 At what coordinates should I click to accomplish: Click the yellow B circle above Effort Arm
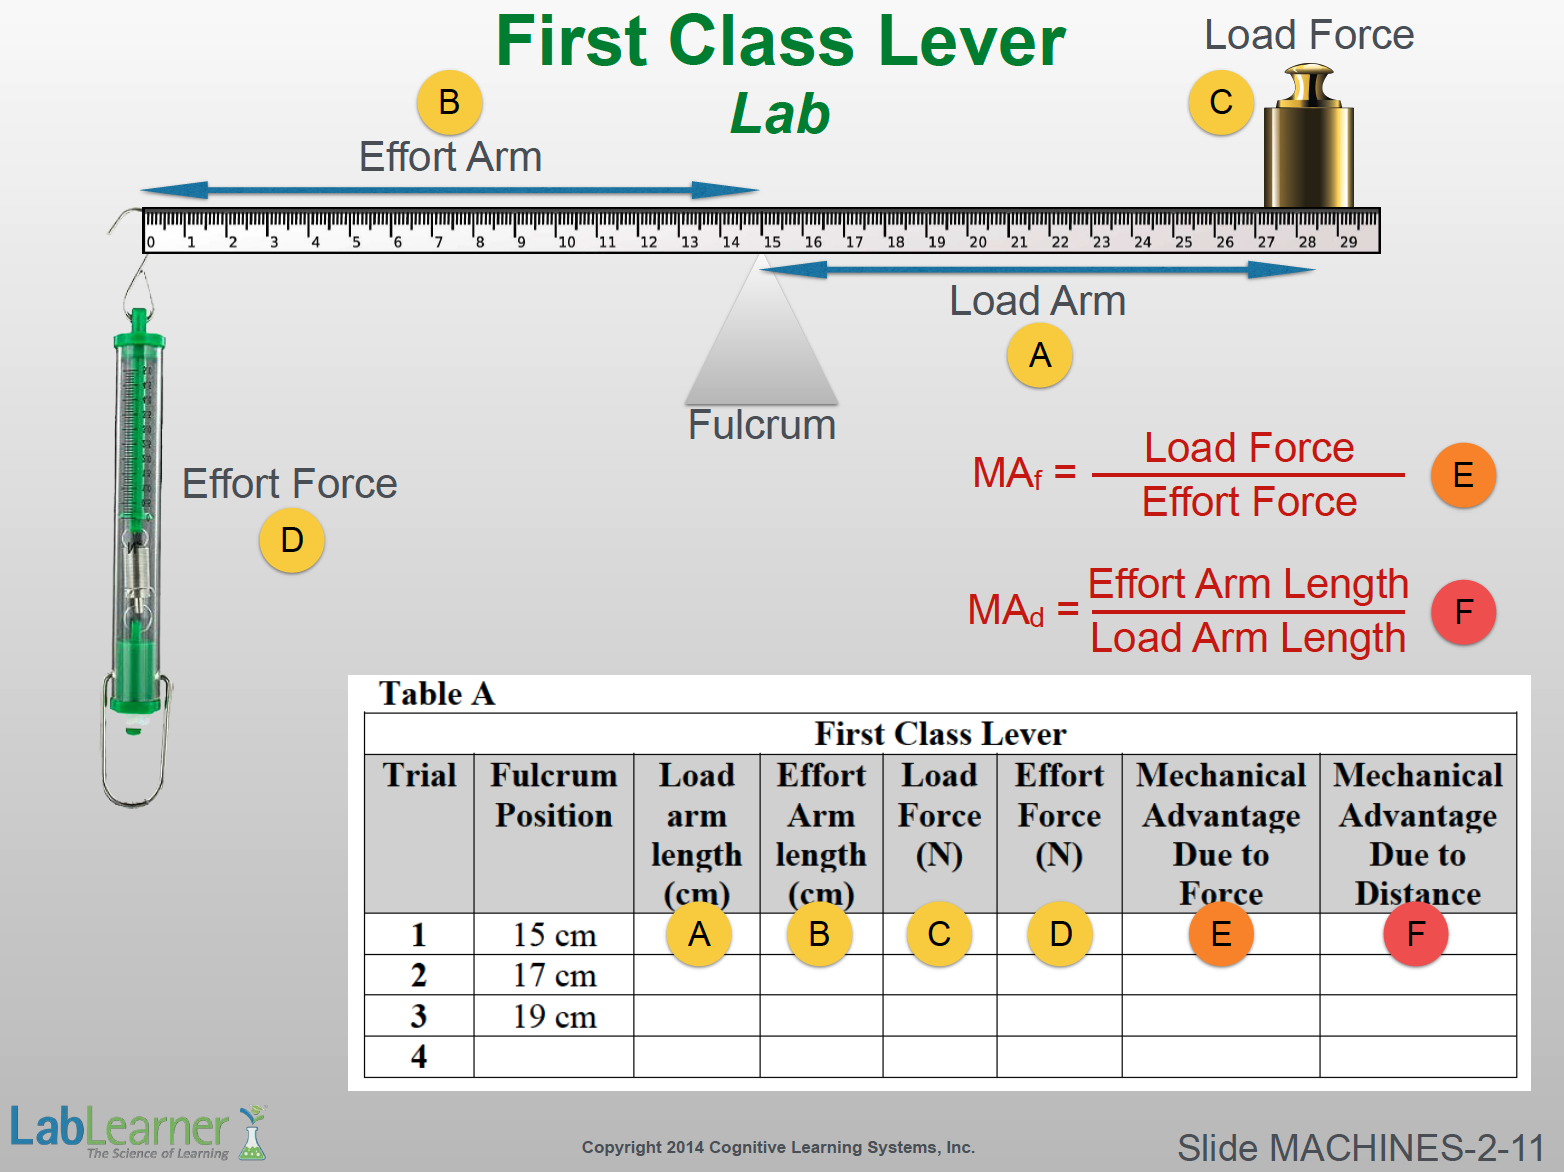[x=449, y=102]
